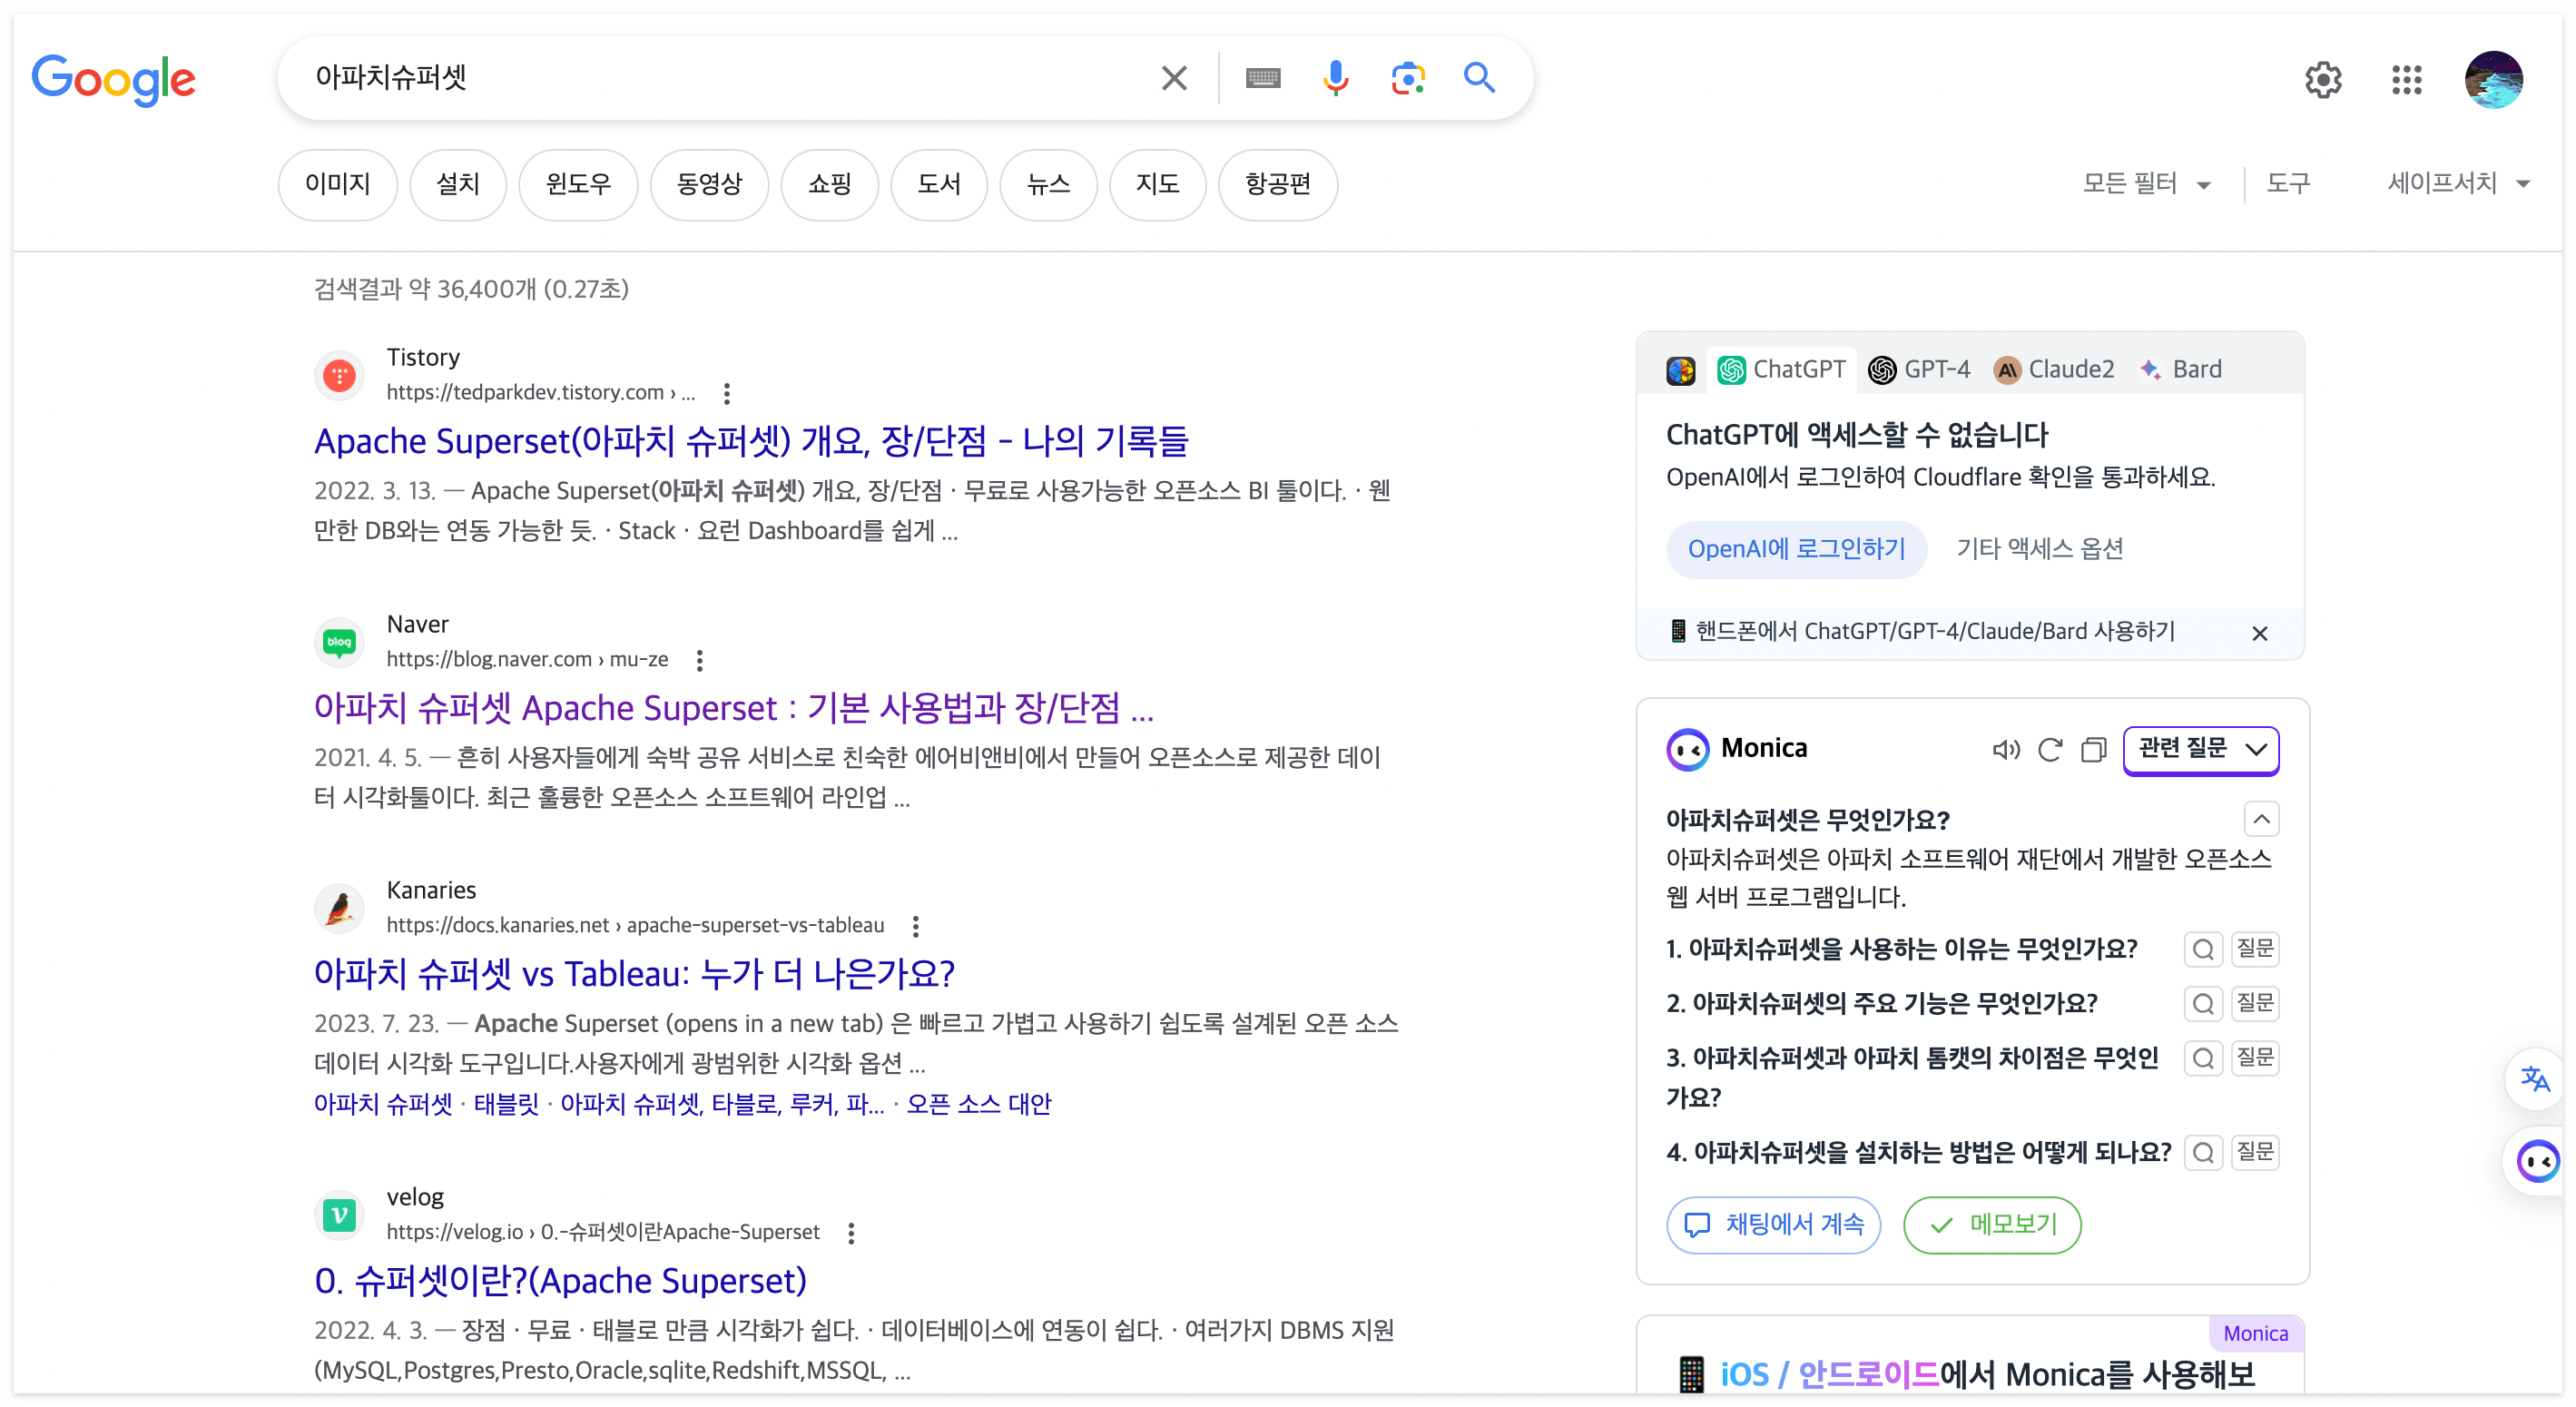The height and width of the screenshot is (1407, 2576).
Task: Switch to the ChatGPT tab
Action: point(1782,370)
